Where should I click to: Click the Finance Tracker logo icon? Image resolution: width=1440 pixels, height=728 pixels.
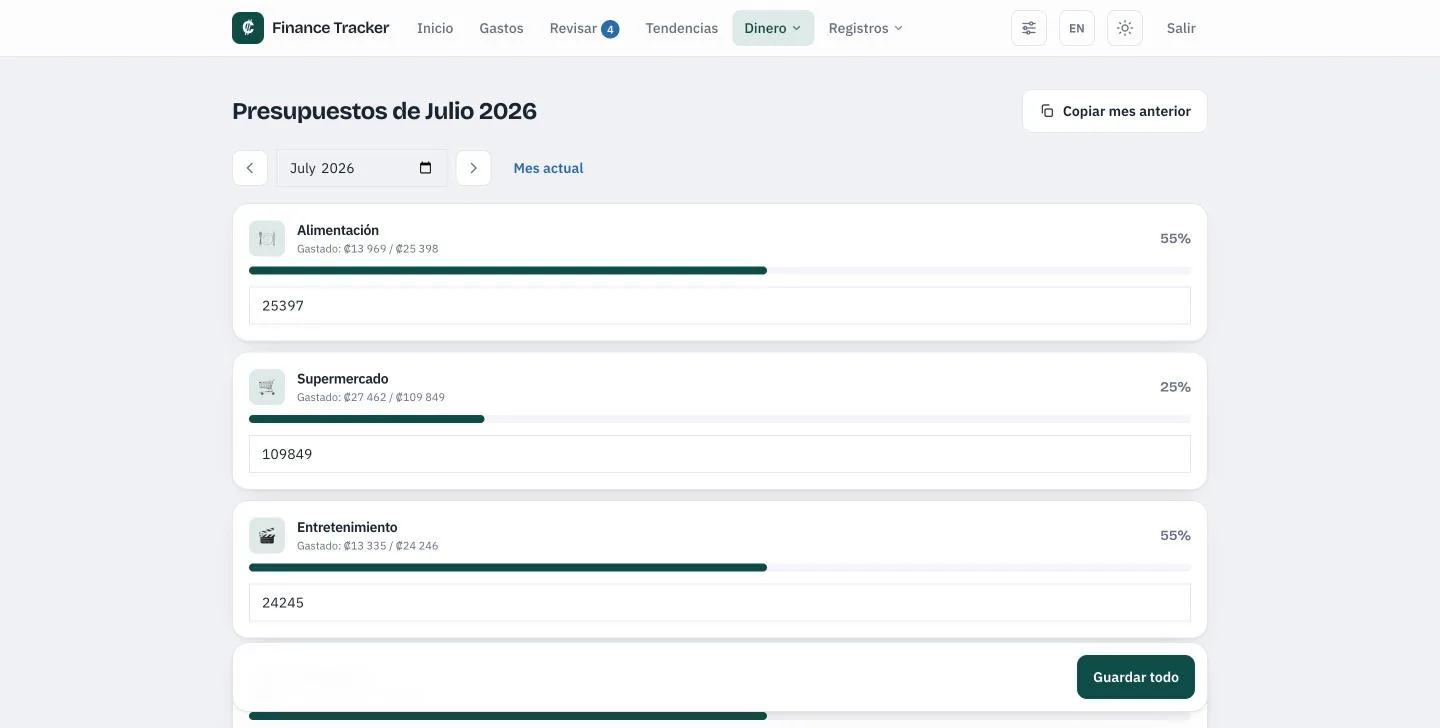click(x=248, y=28)
